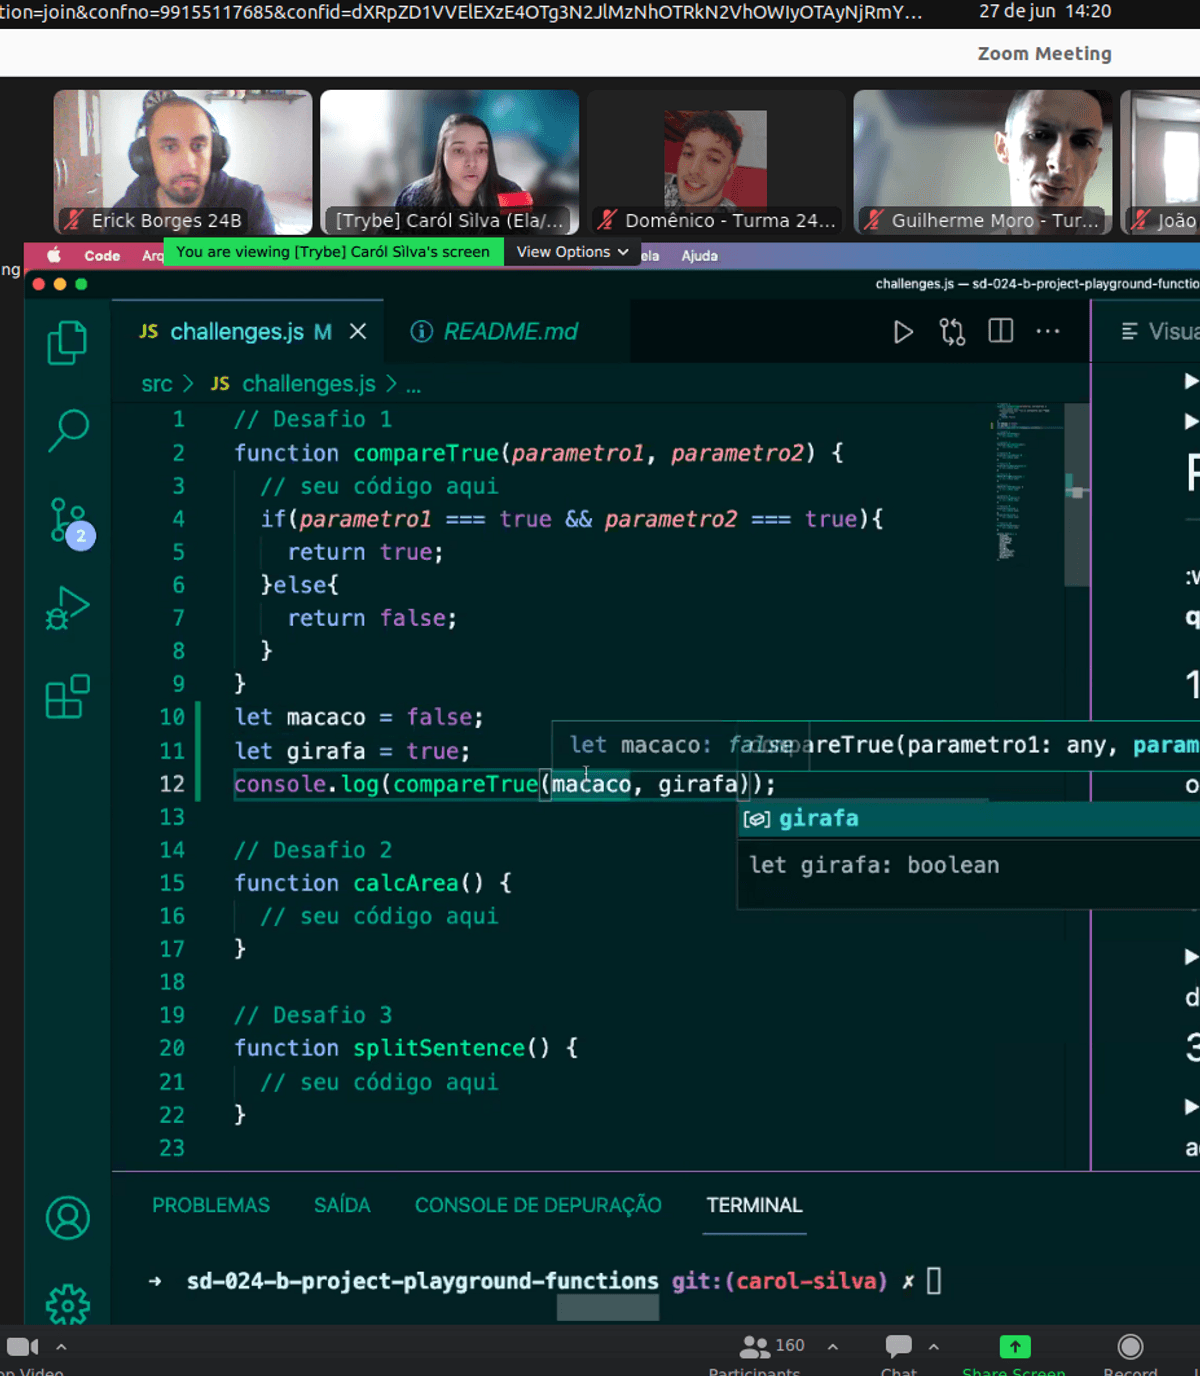The height and width of the screenshot is (1376, 1200).
Task: Open the Explorer files icon in sidebar
Action: point(67,343)
